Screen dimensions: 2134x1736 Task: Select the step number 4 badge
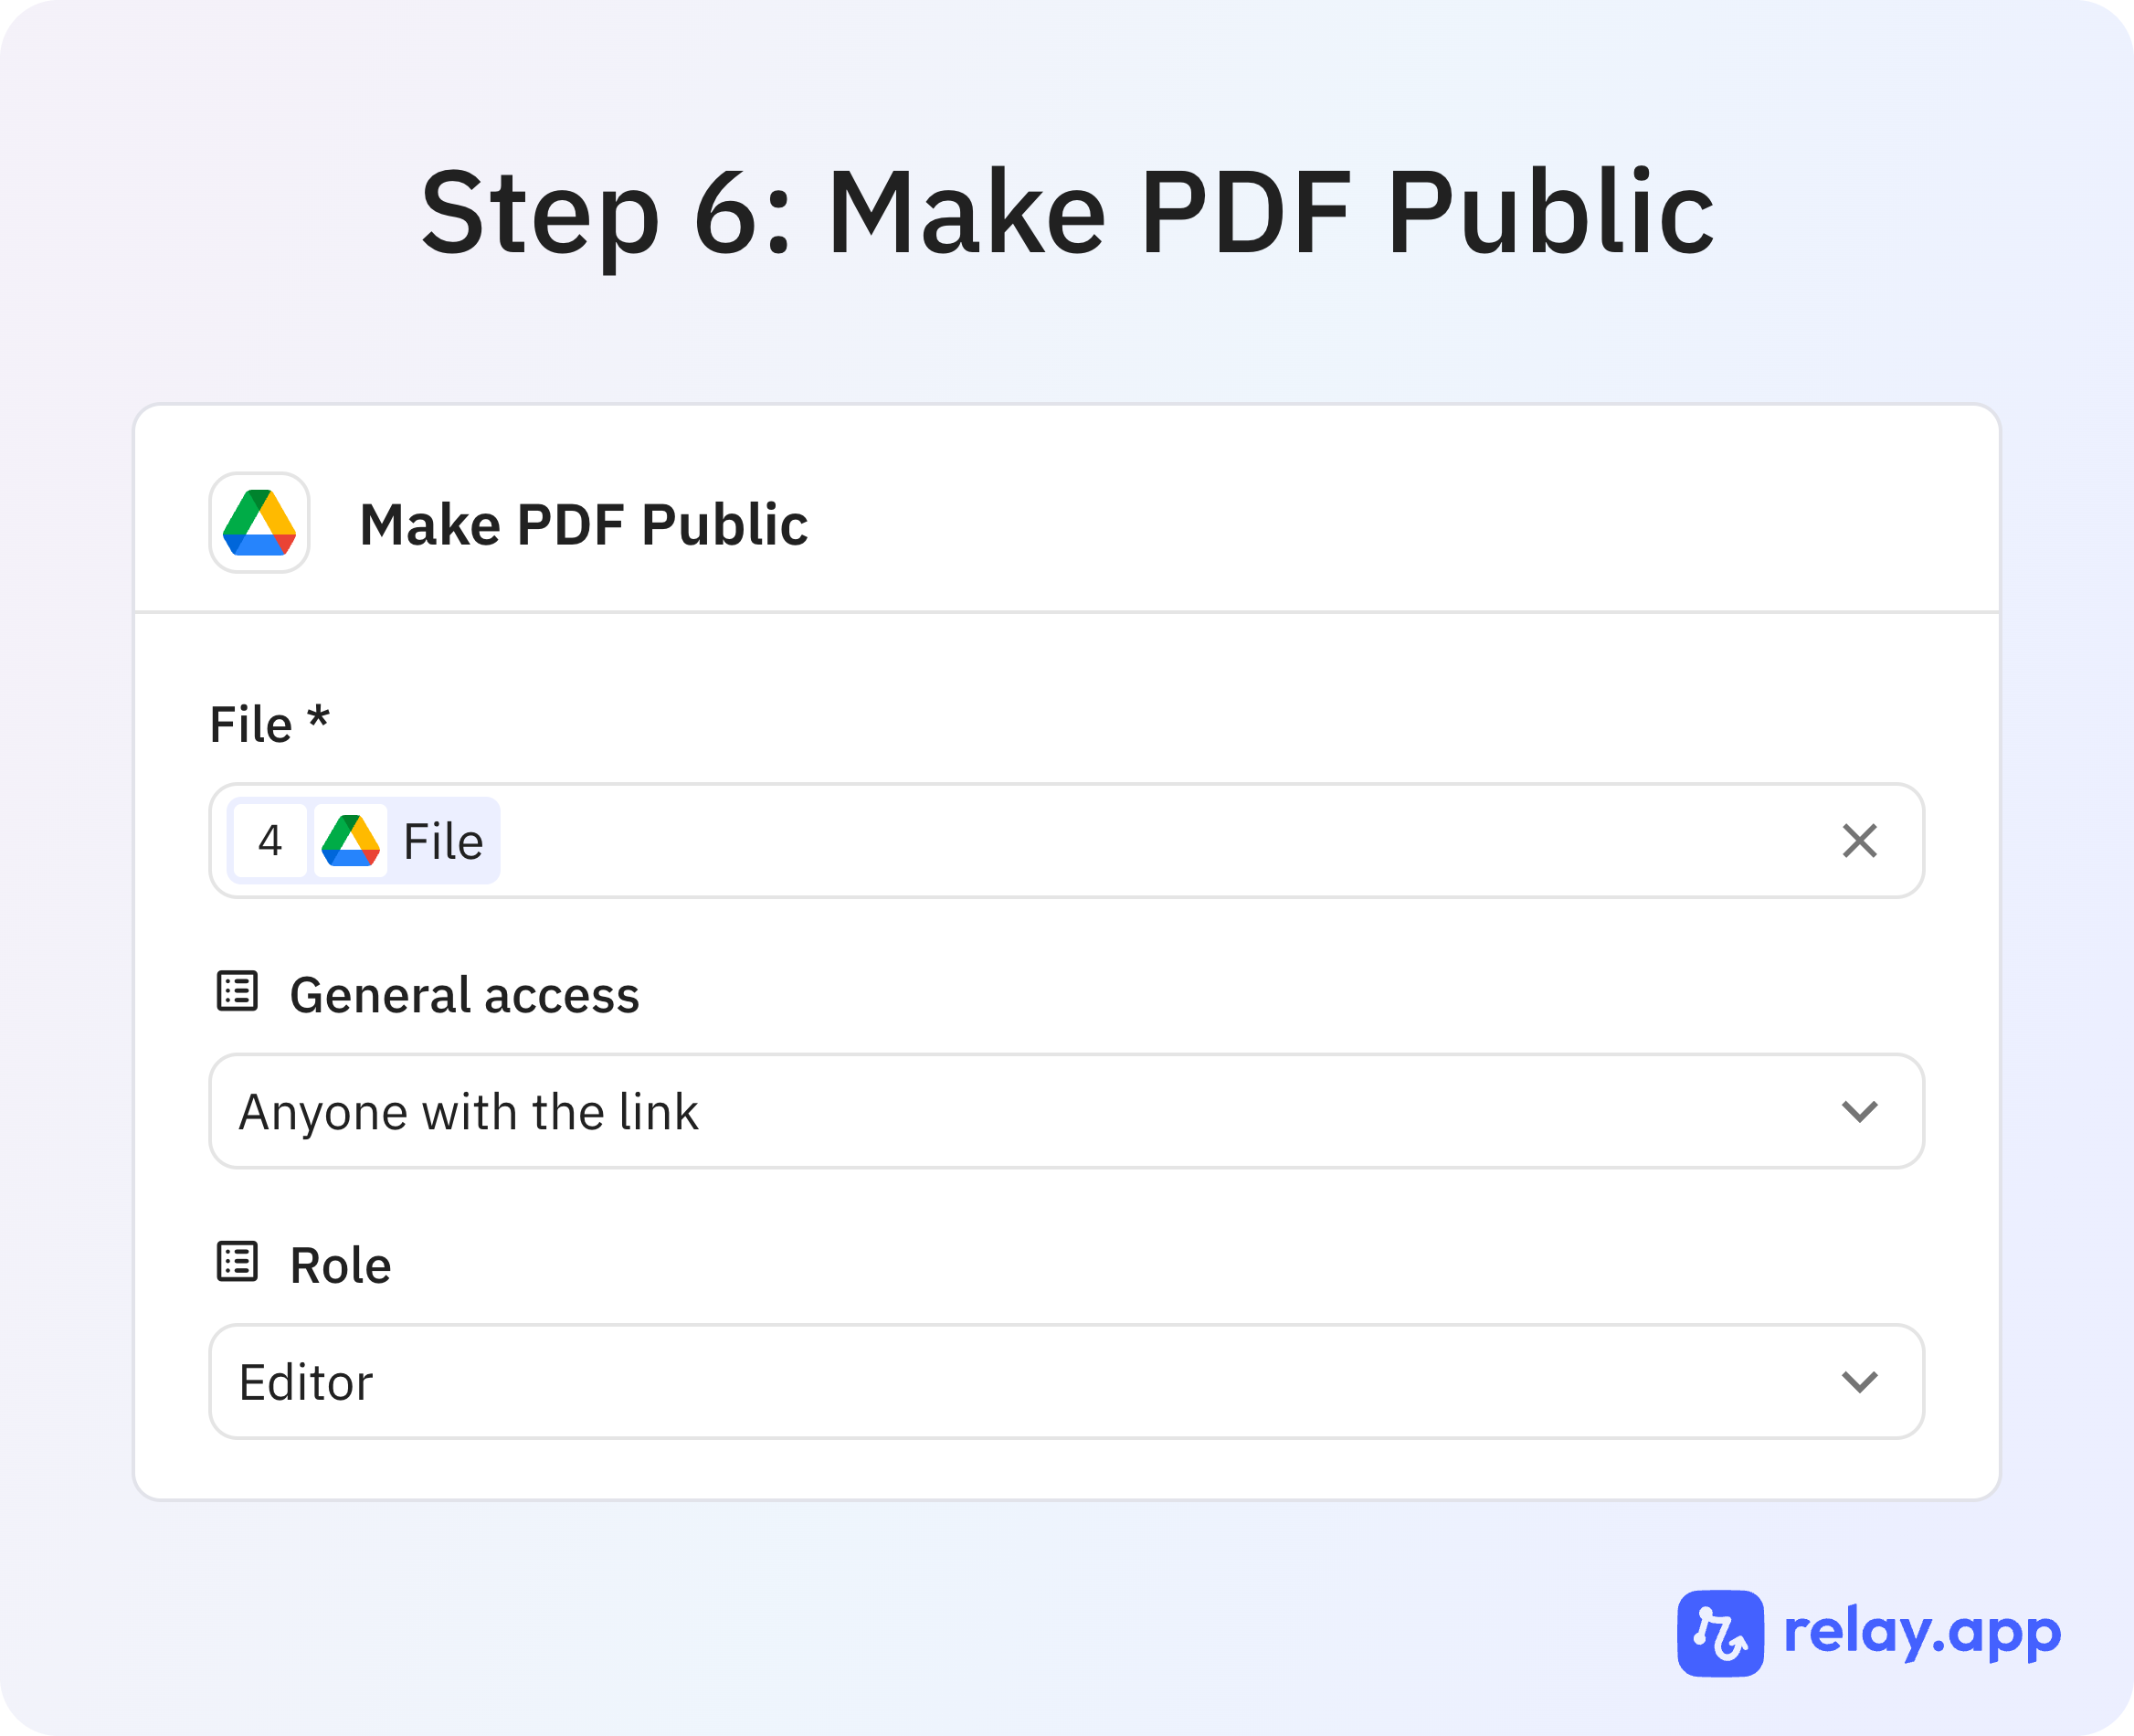[270, 840]
